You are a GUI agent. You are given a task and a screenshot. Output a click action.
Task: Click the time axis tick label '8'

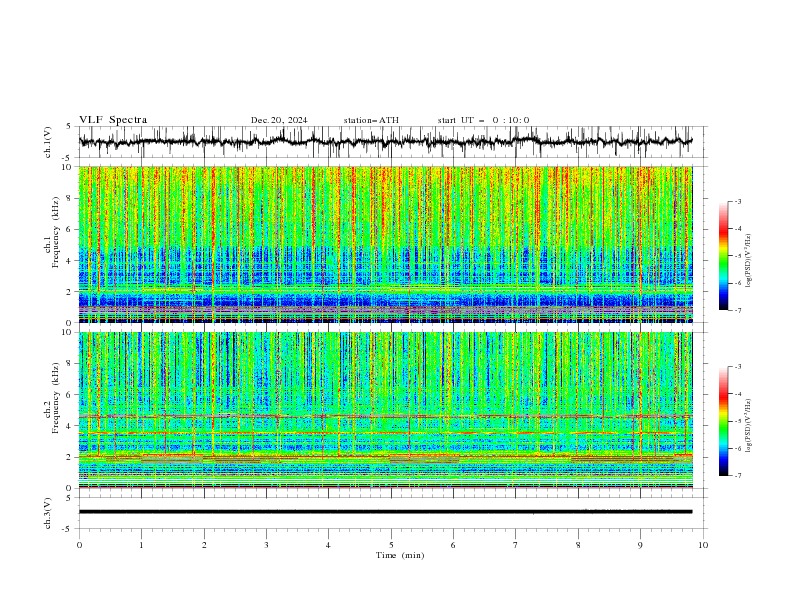coord(578,545)
